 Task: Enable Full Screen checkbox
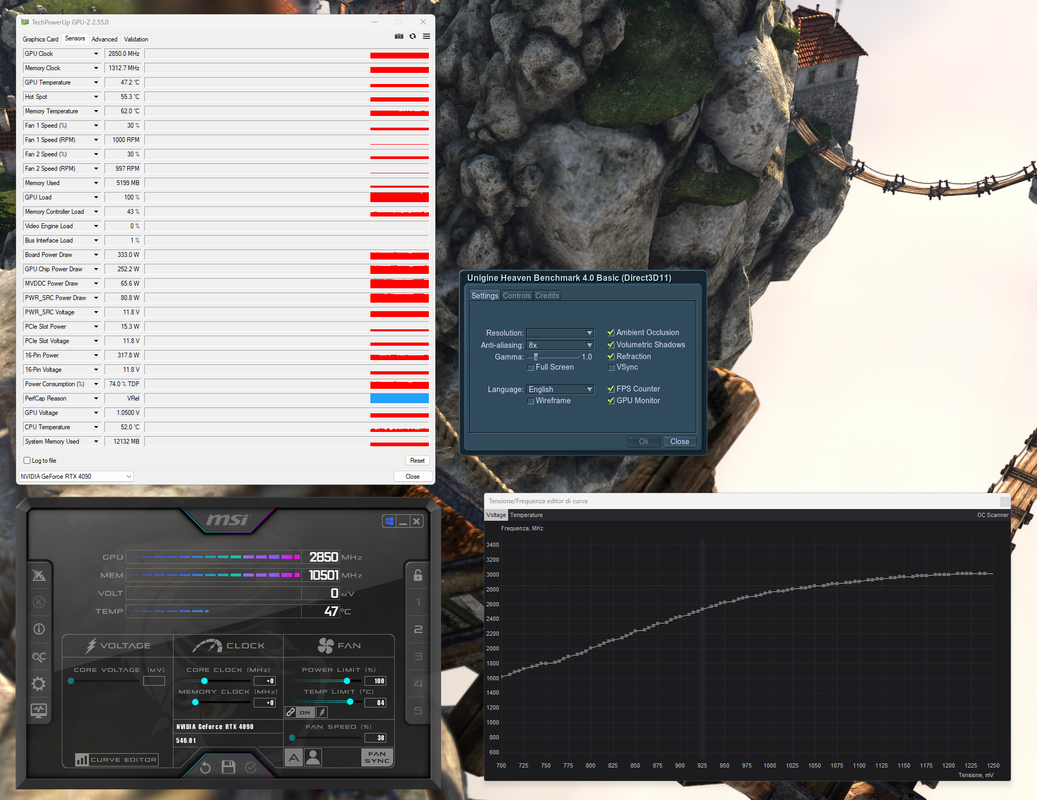pyautogui.click(x=530, y=368)
